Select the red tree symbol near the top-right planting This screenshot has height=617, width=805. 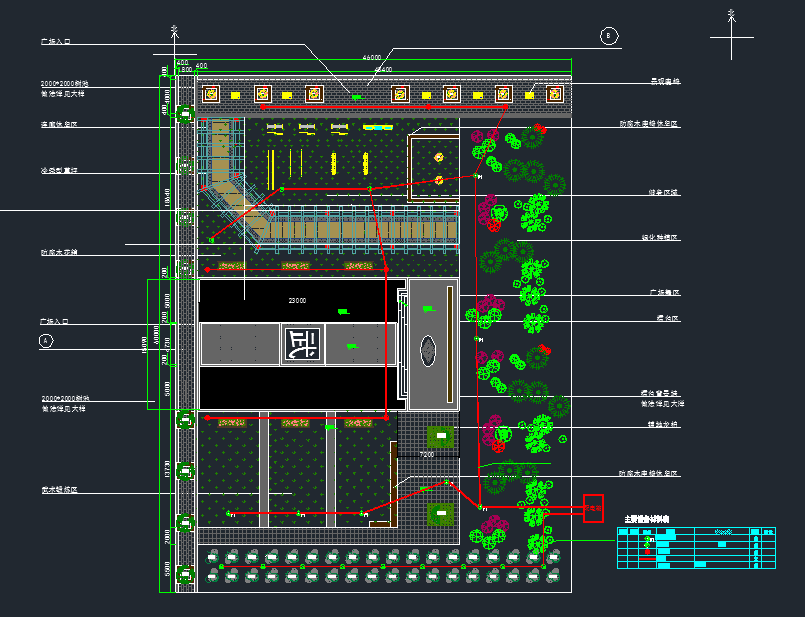click(539, 128)
